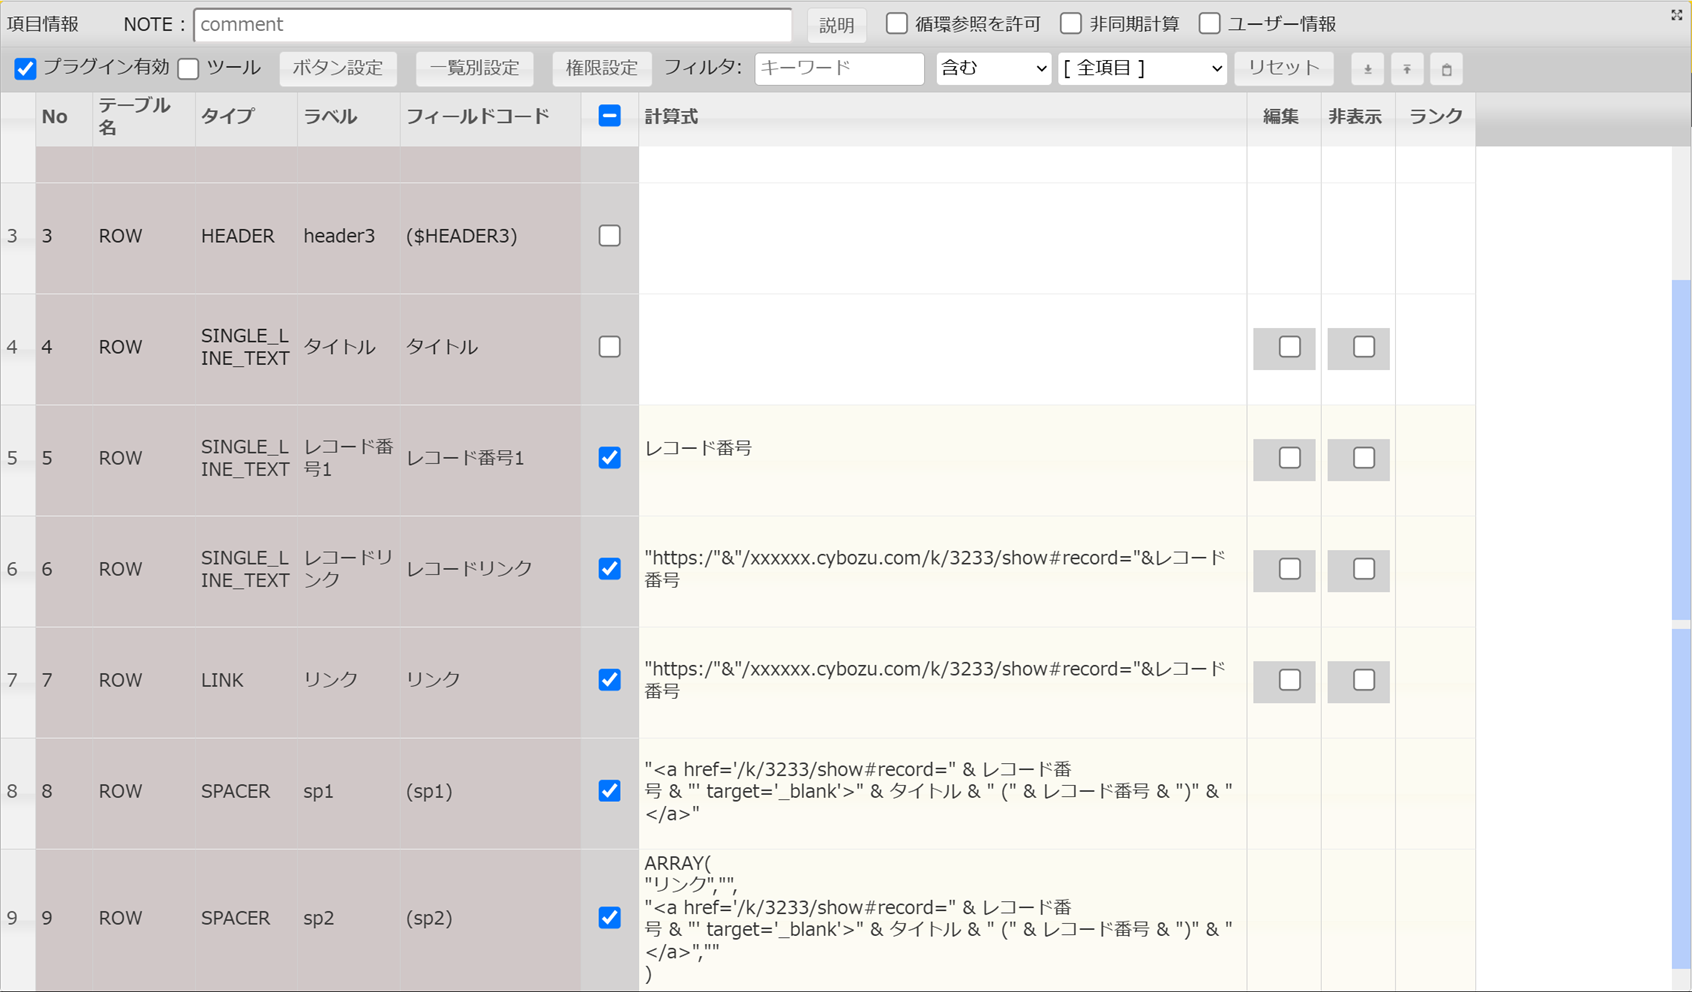This screenshot has width=1692, height=992.
Task: Check the formula checkbox for タイトル row
Action: [x=610, y=347]
